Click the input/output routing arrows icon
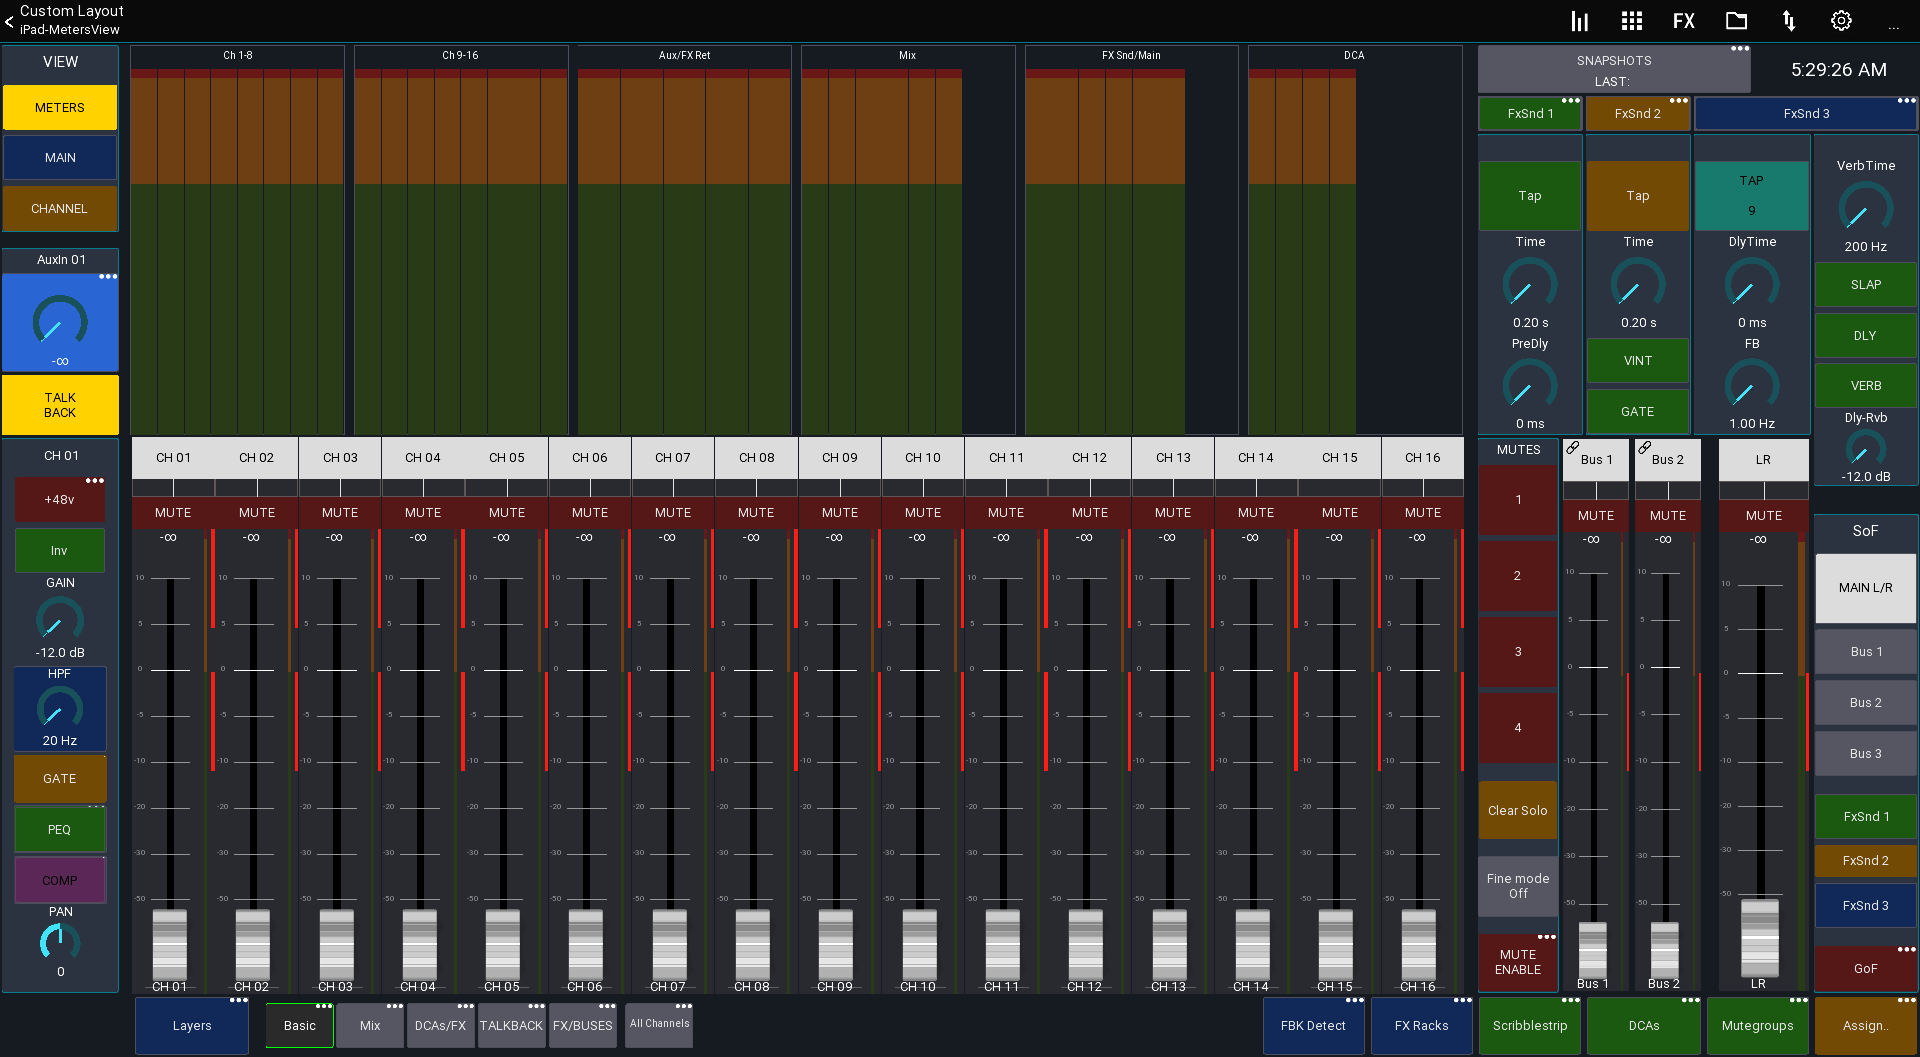 point(1789,20)
